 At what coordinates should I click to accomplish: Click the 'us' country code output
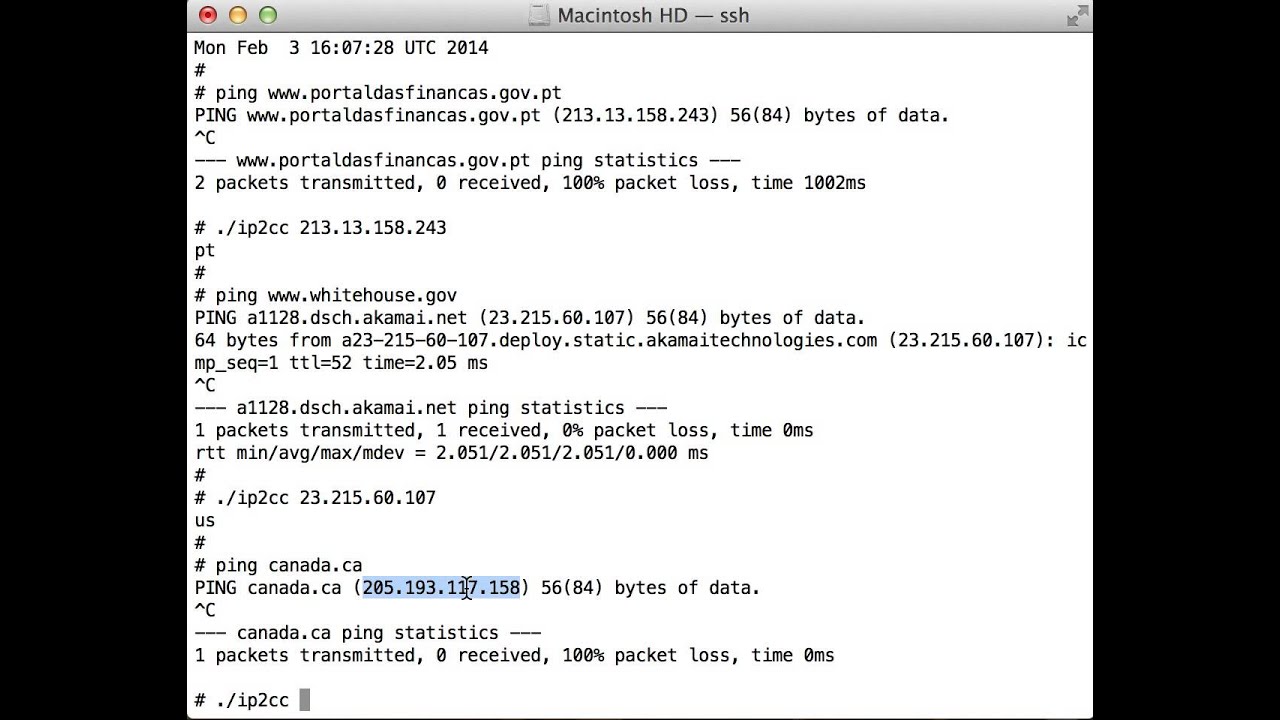(x=205, y=521)
